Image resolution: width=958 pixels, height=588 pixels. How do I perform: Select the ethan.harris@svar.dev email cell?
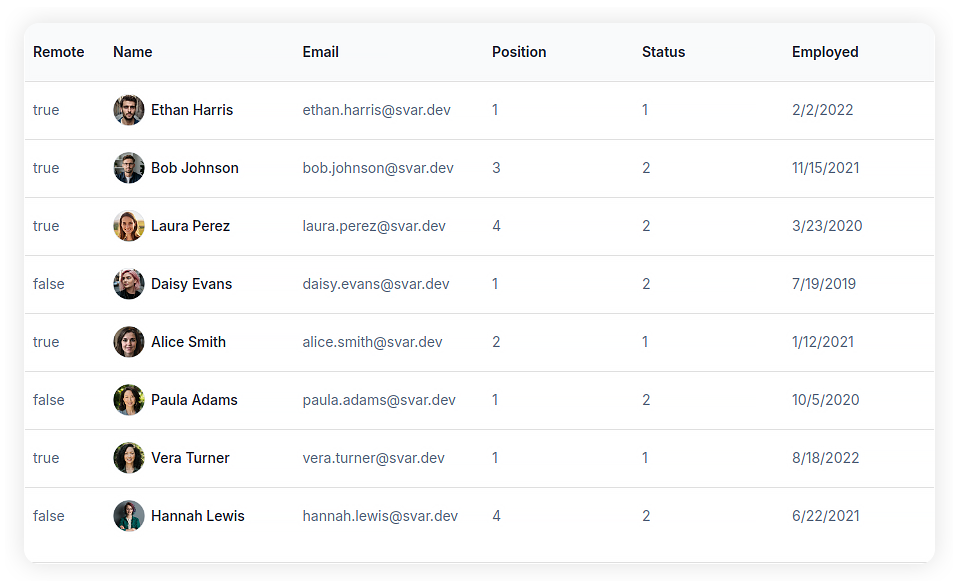(376, 110)
